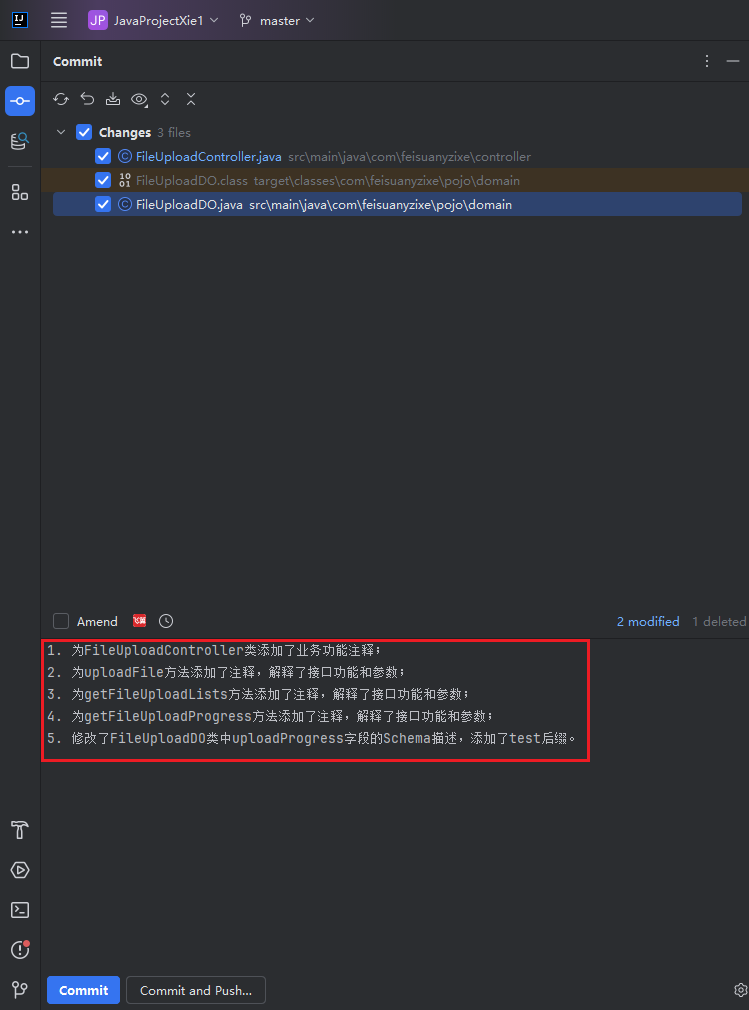This screenshot has height=1010, width=749.
Task: Toggle the Changes group checkbox
Action: [84, 132]
